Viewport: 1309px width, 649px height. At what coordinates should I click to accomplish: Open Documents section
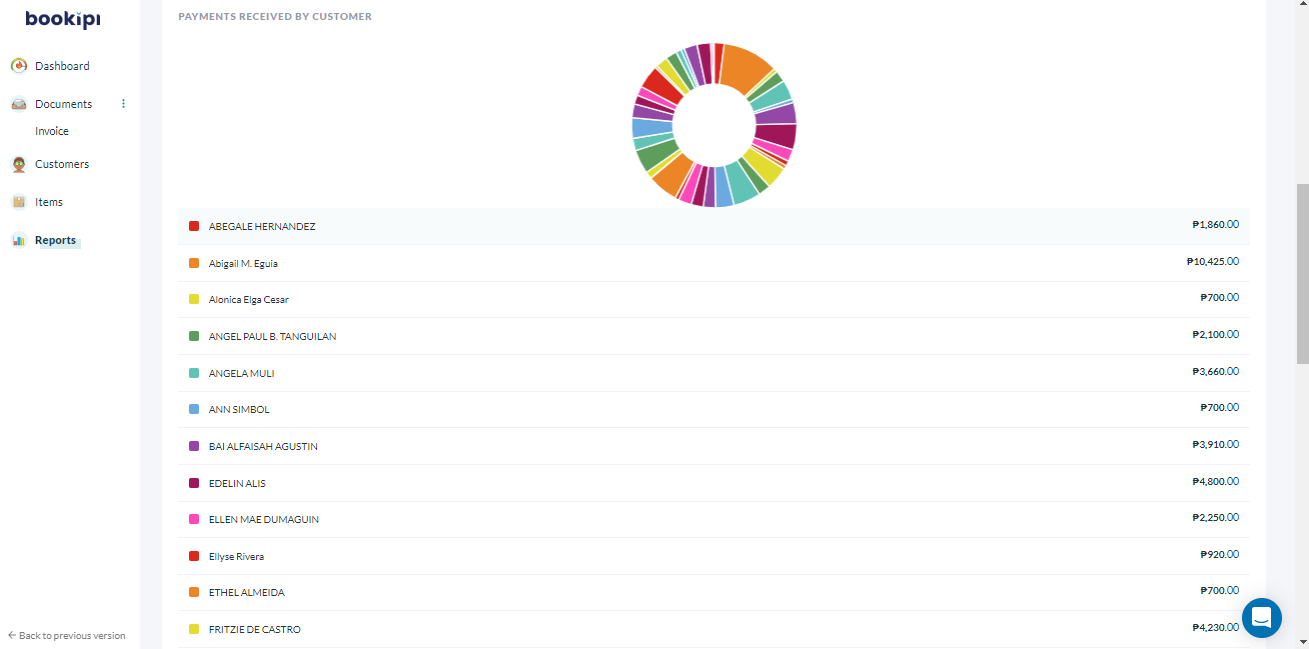click(63, 104)
